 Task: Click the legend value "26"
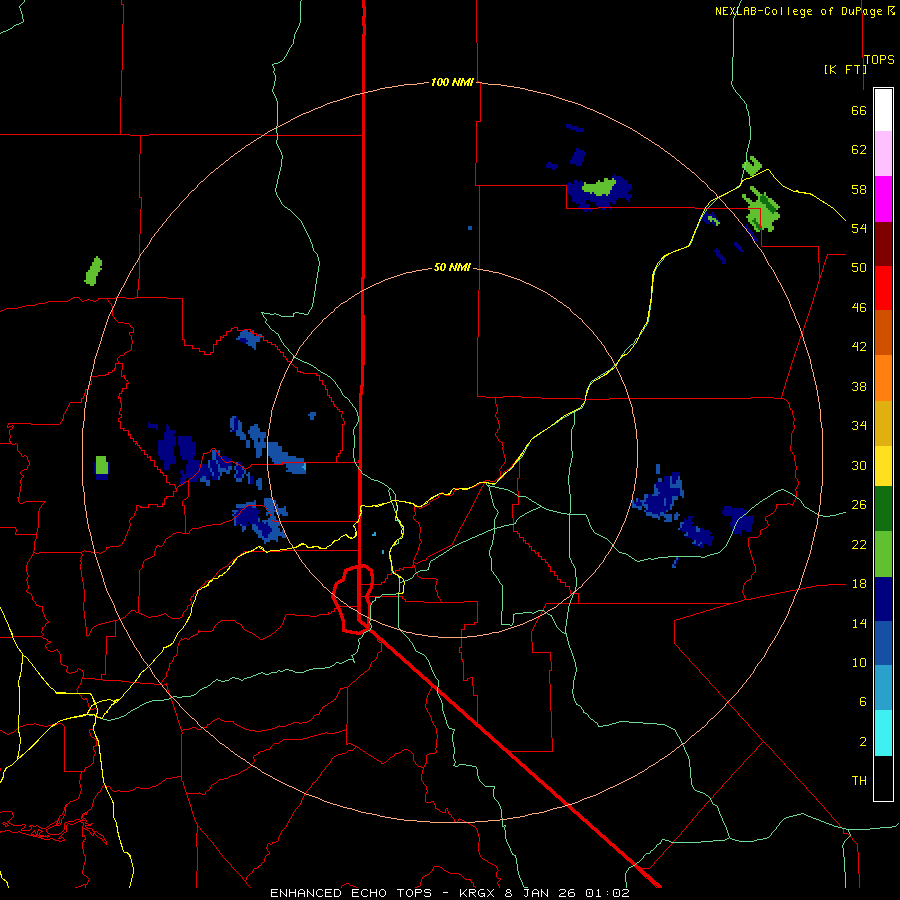859,505
